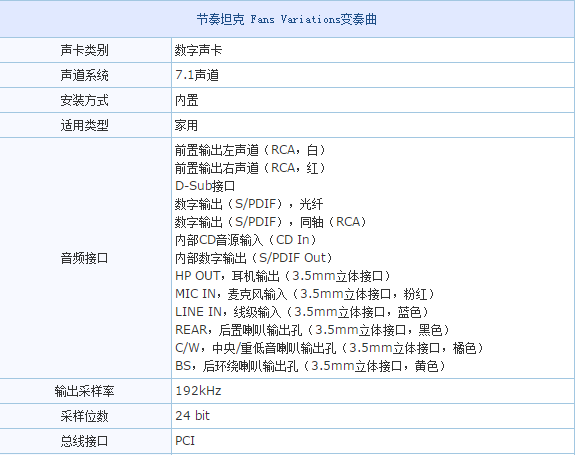
Task: Click the 家用 value text
Action: click(186, 125)
